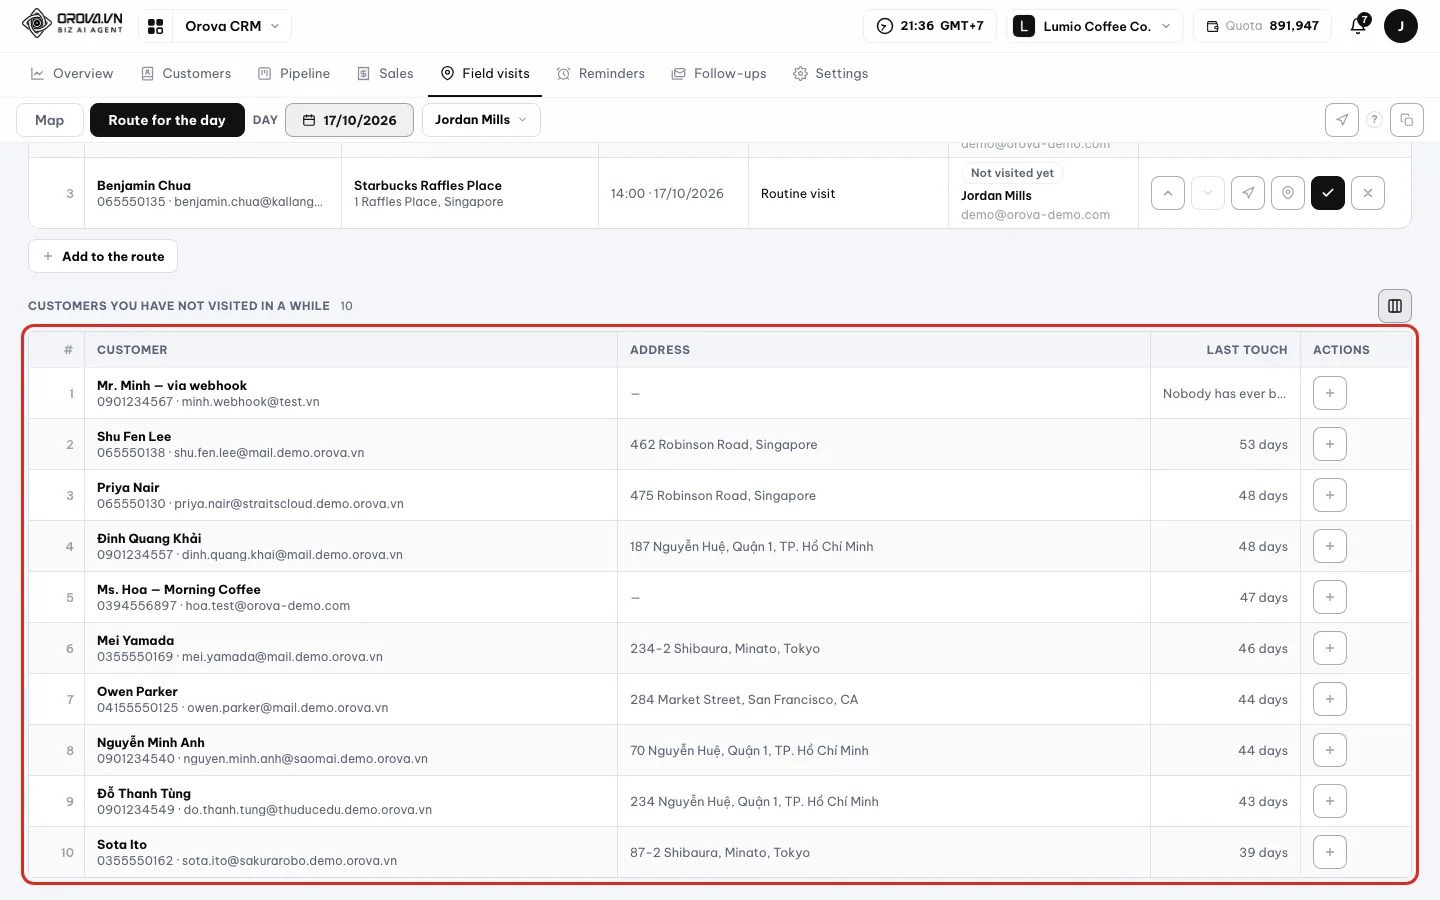Add Owen Parker using the plus icon

[1330, 699]
